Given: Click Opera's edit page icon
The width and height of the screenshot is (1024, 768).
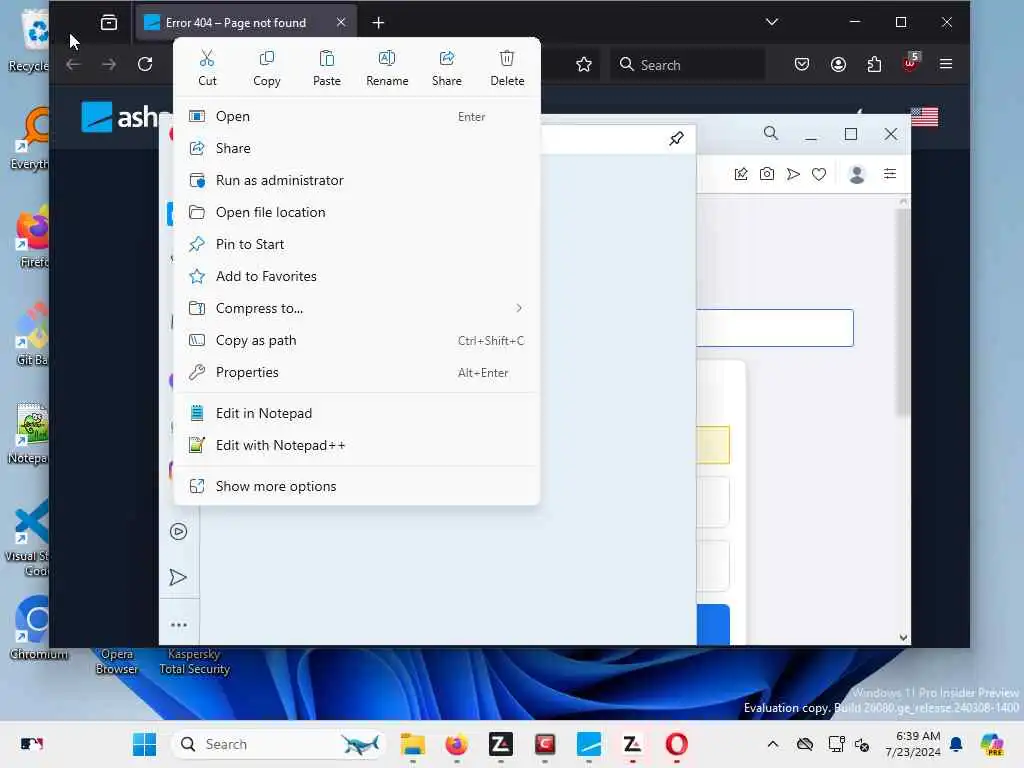Looking at the screenshot, I should coord(741,174).
